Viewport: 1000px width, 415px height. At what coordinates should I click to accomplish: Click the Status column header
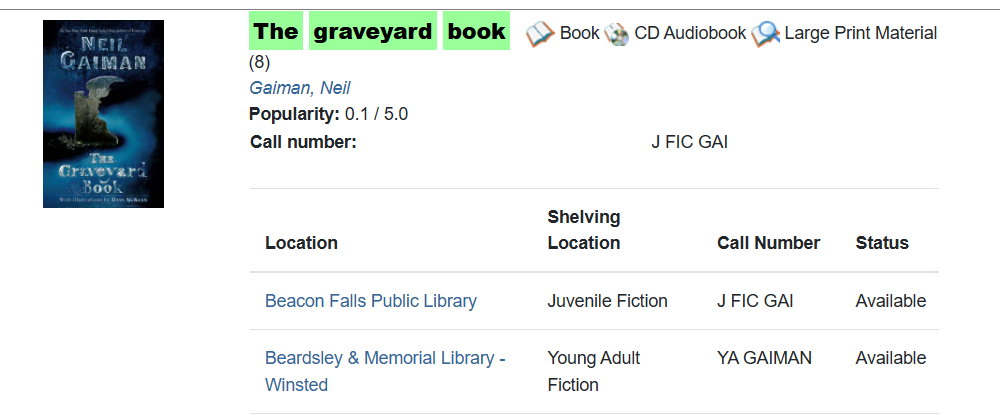click(x=882, y=243)
